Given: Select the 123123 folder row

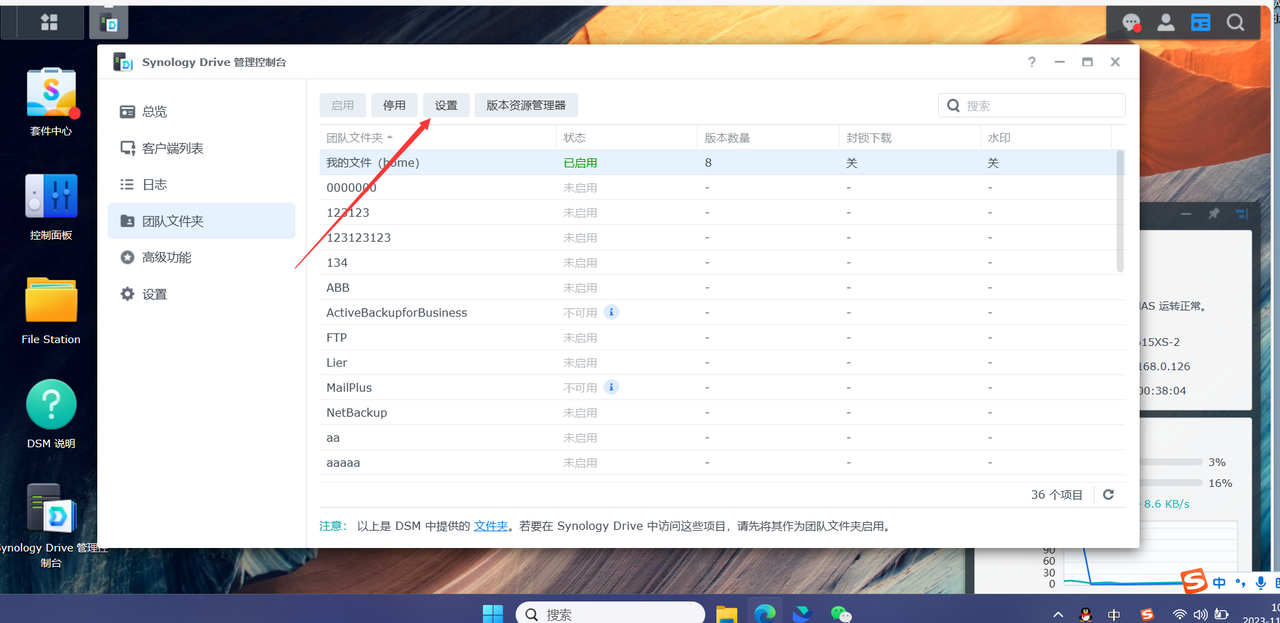Looking at the screenshot, I should click(717, 212).
